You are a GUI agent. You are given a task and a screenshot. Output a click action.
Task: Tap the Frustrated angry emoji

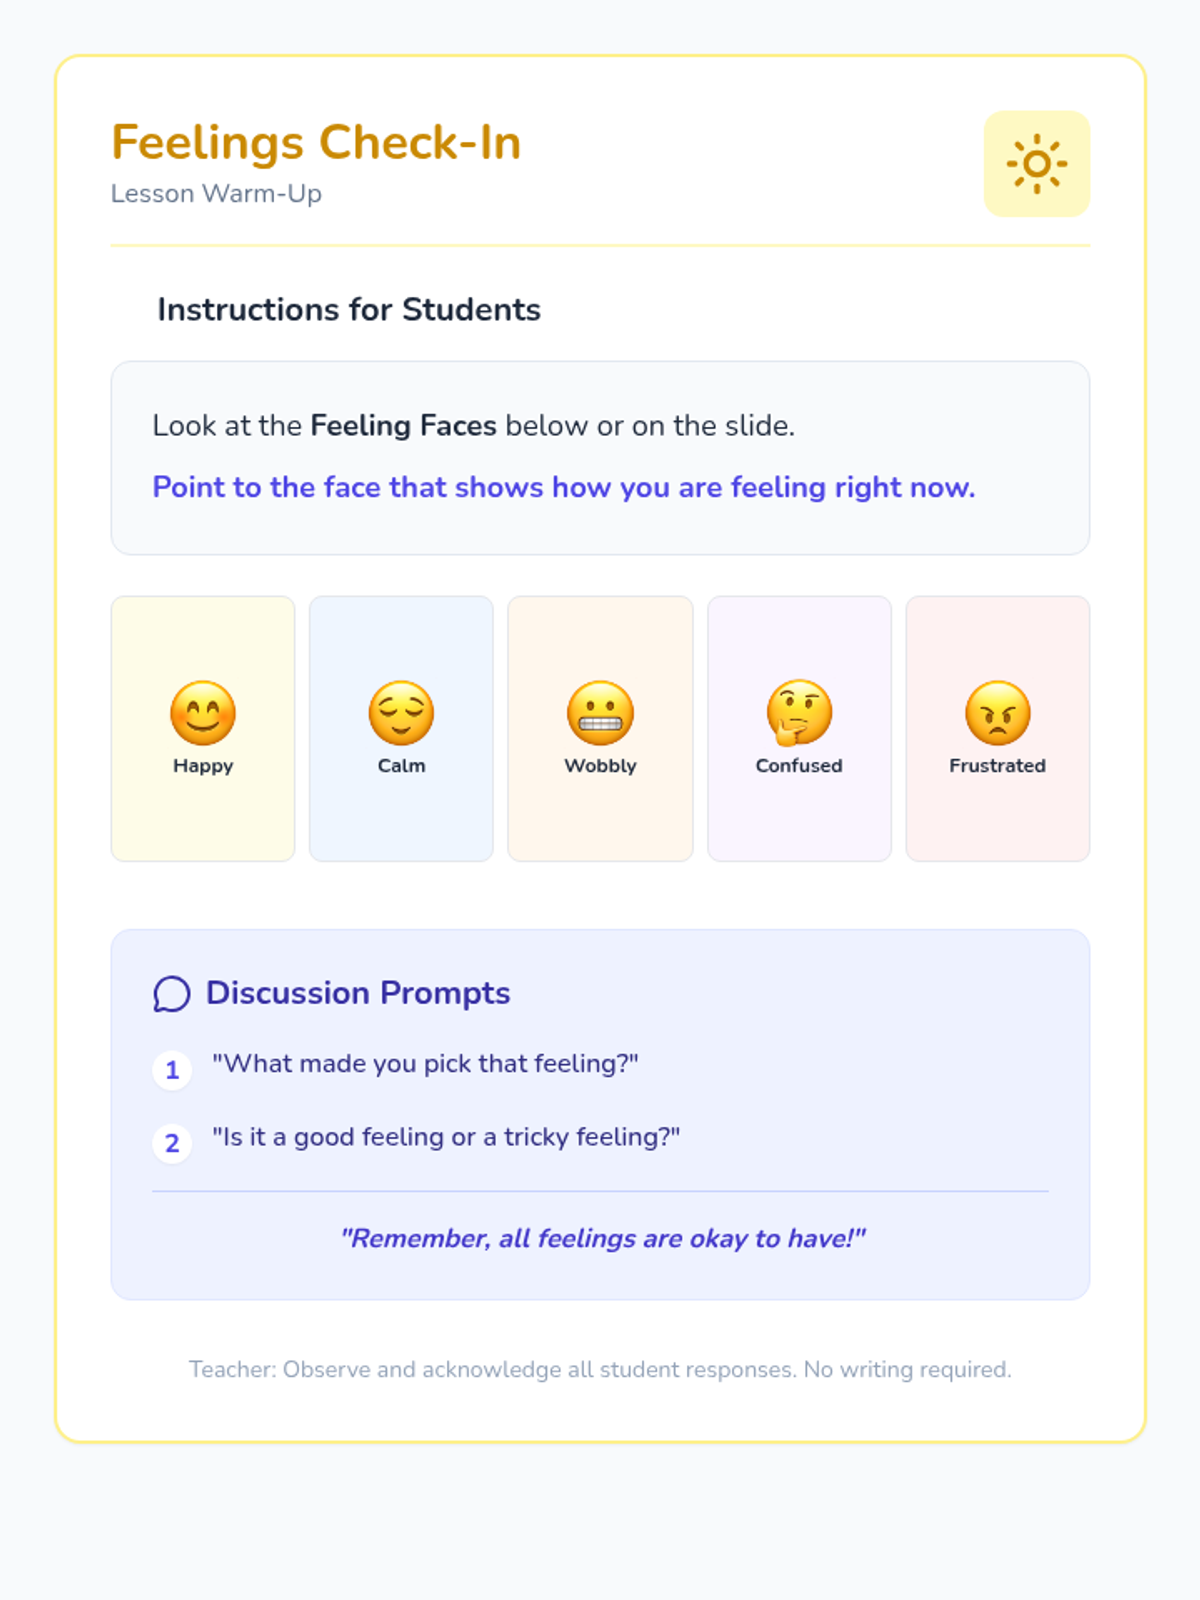997,713
